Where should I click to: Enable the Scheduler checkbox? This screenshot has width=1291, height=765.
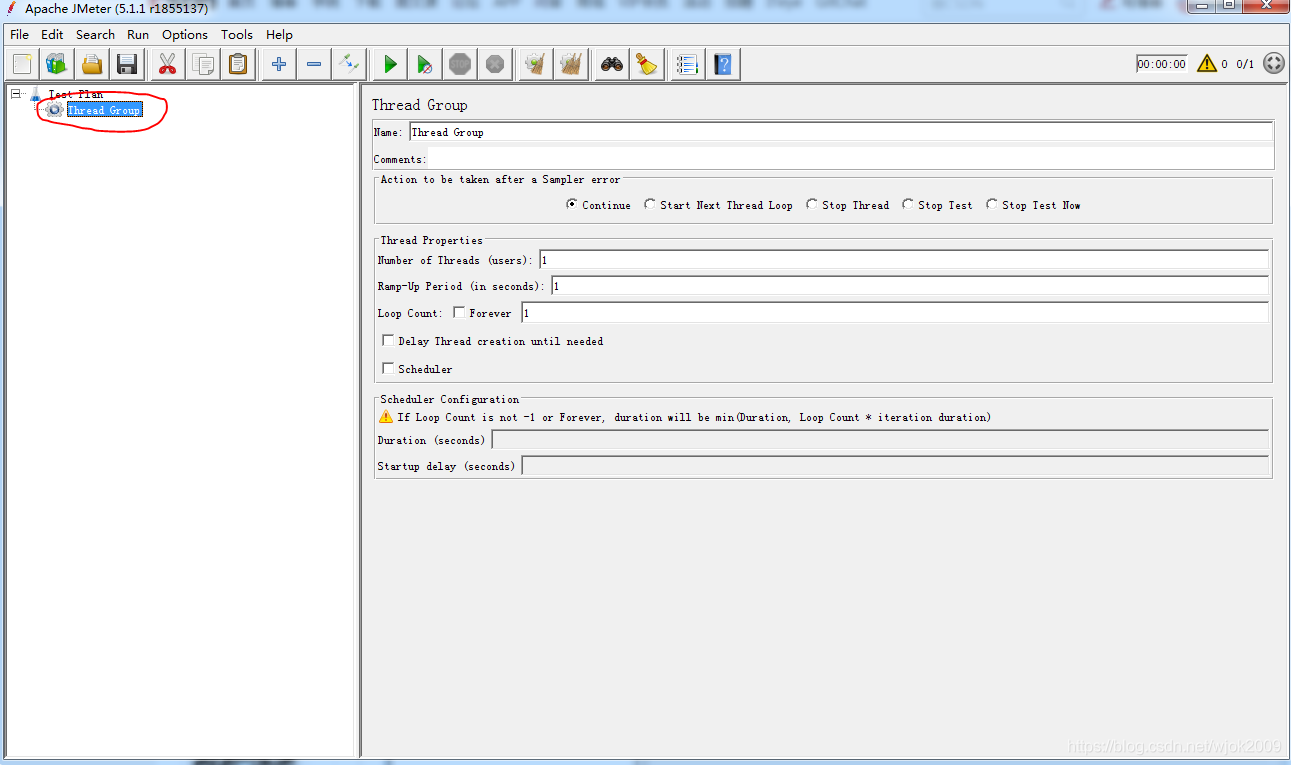click(388, 369)
